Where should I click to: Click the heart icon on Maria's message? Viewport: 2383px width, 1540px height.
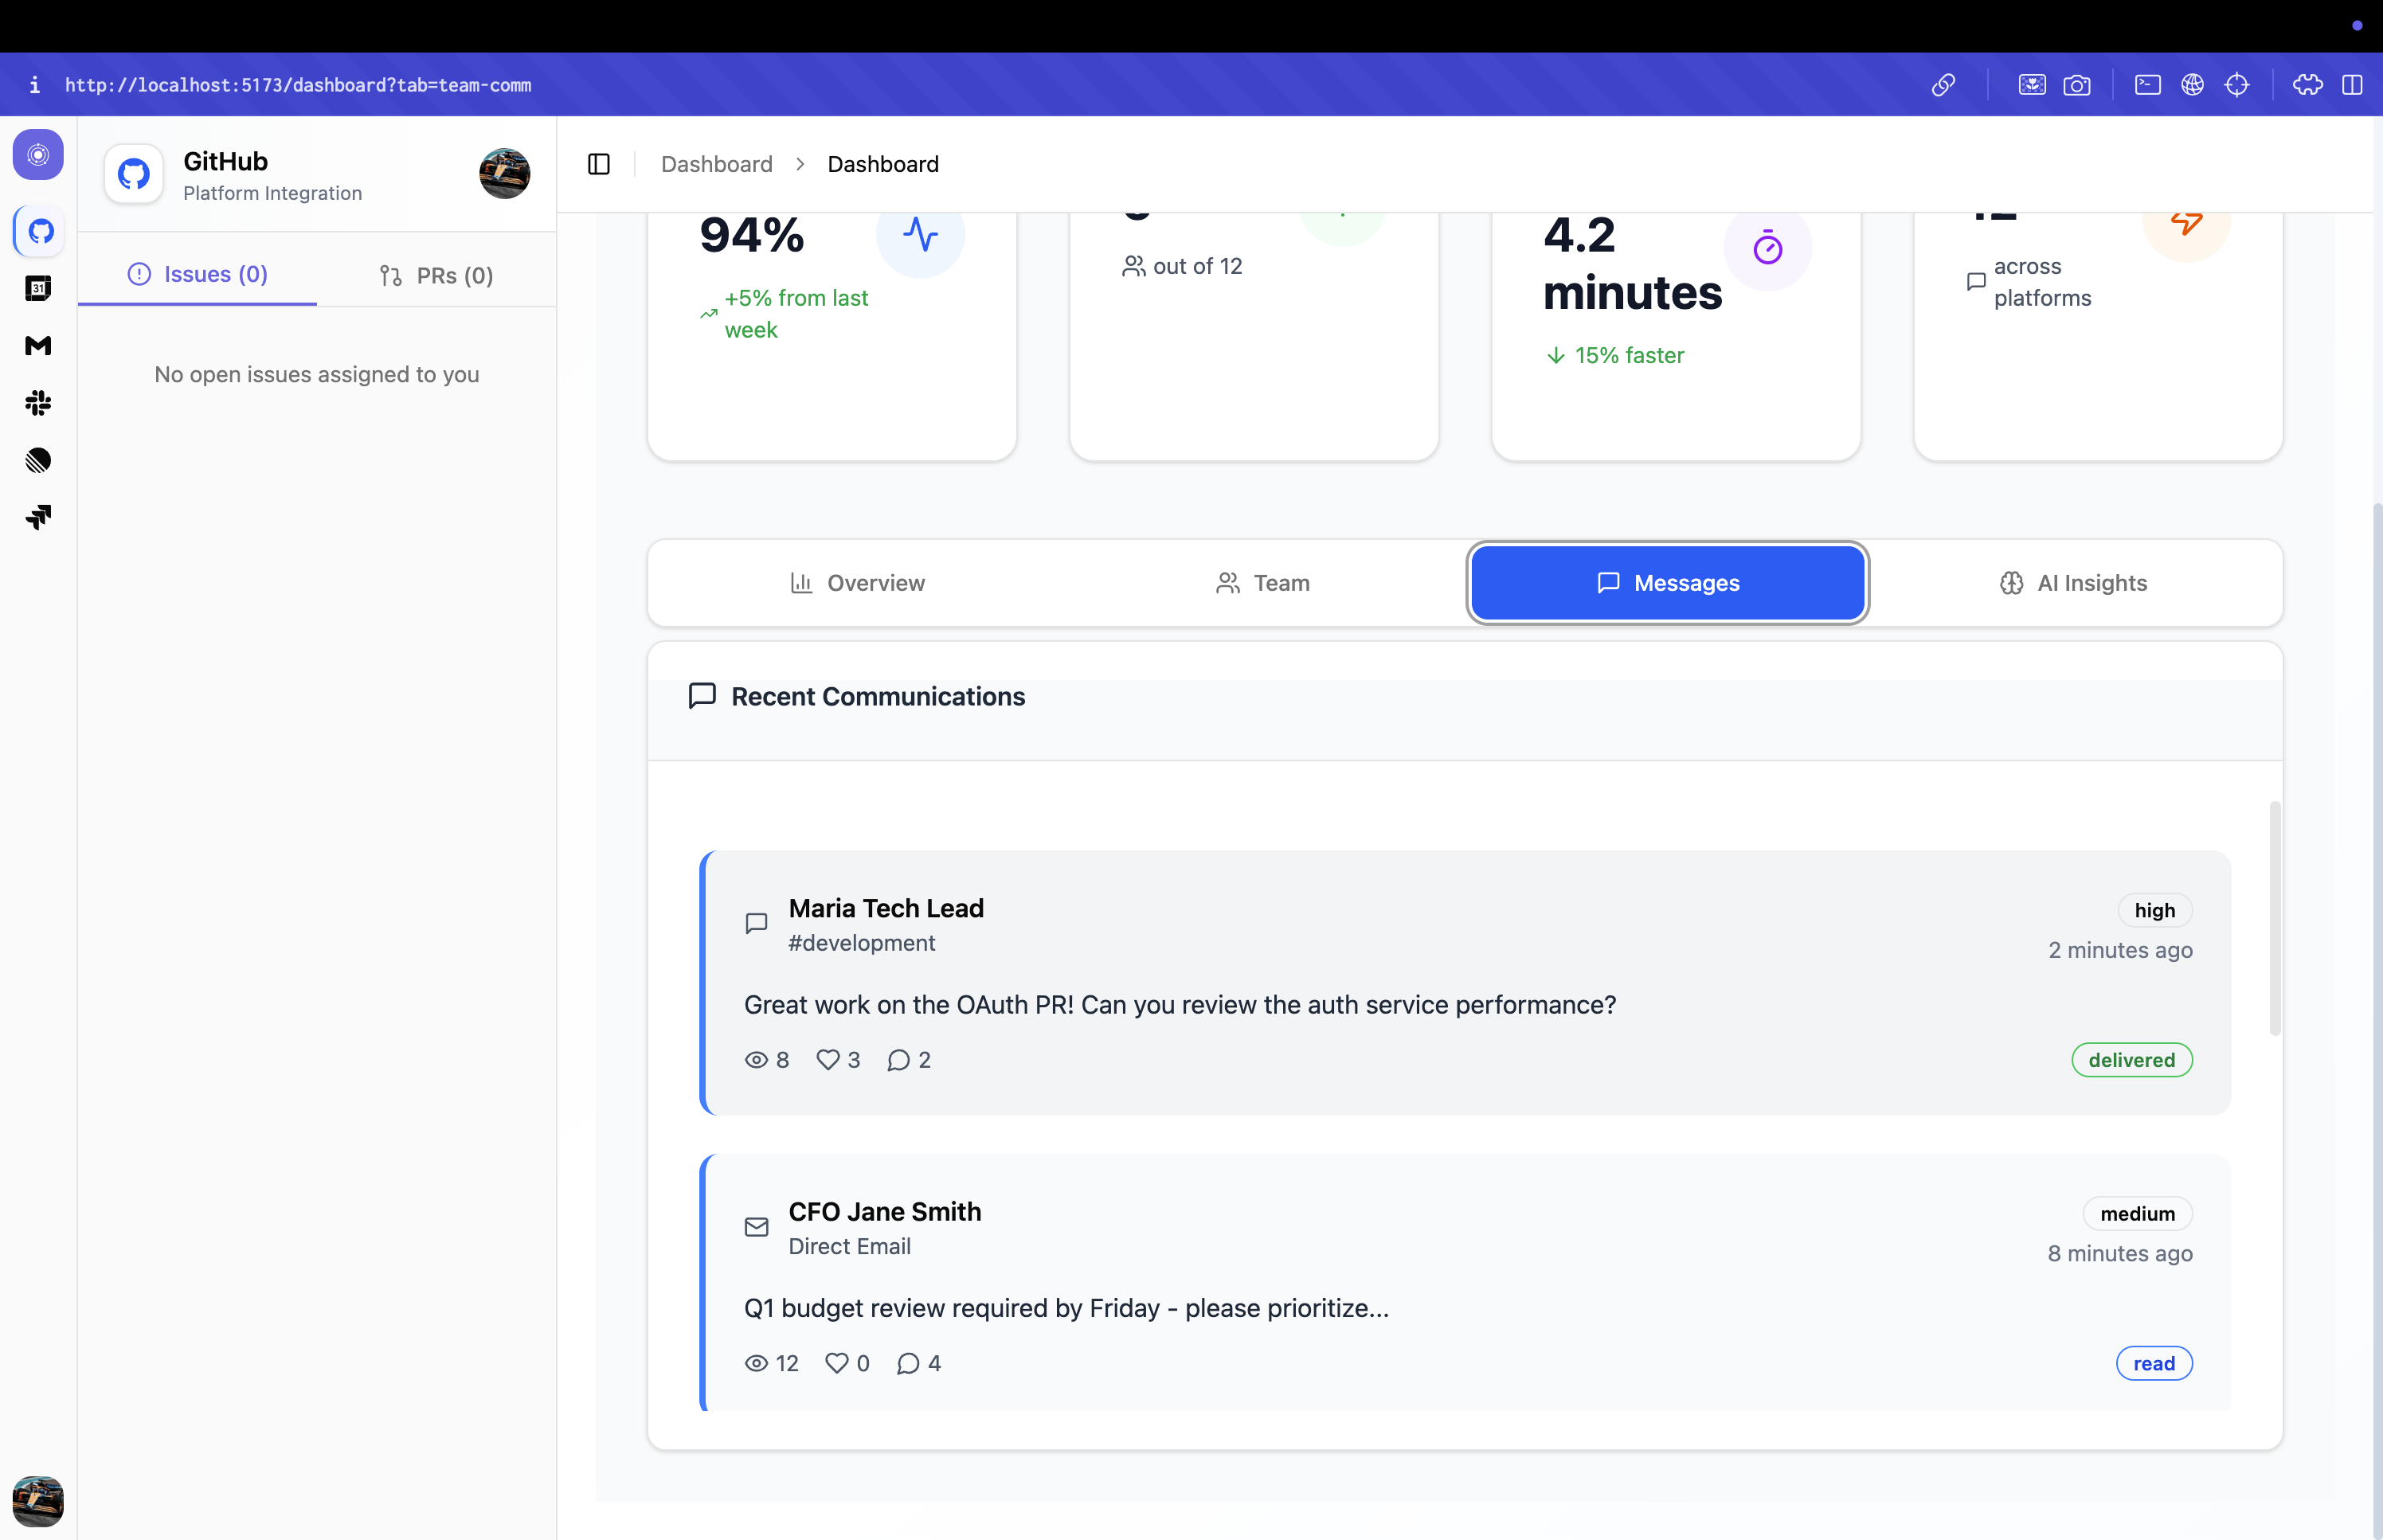pos(827,1060)
